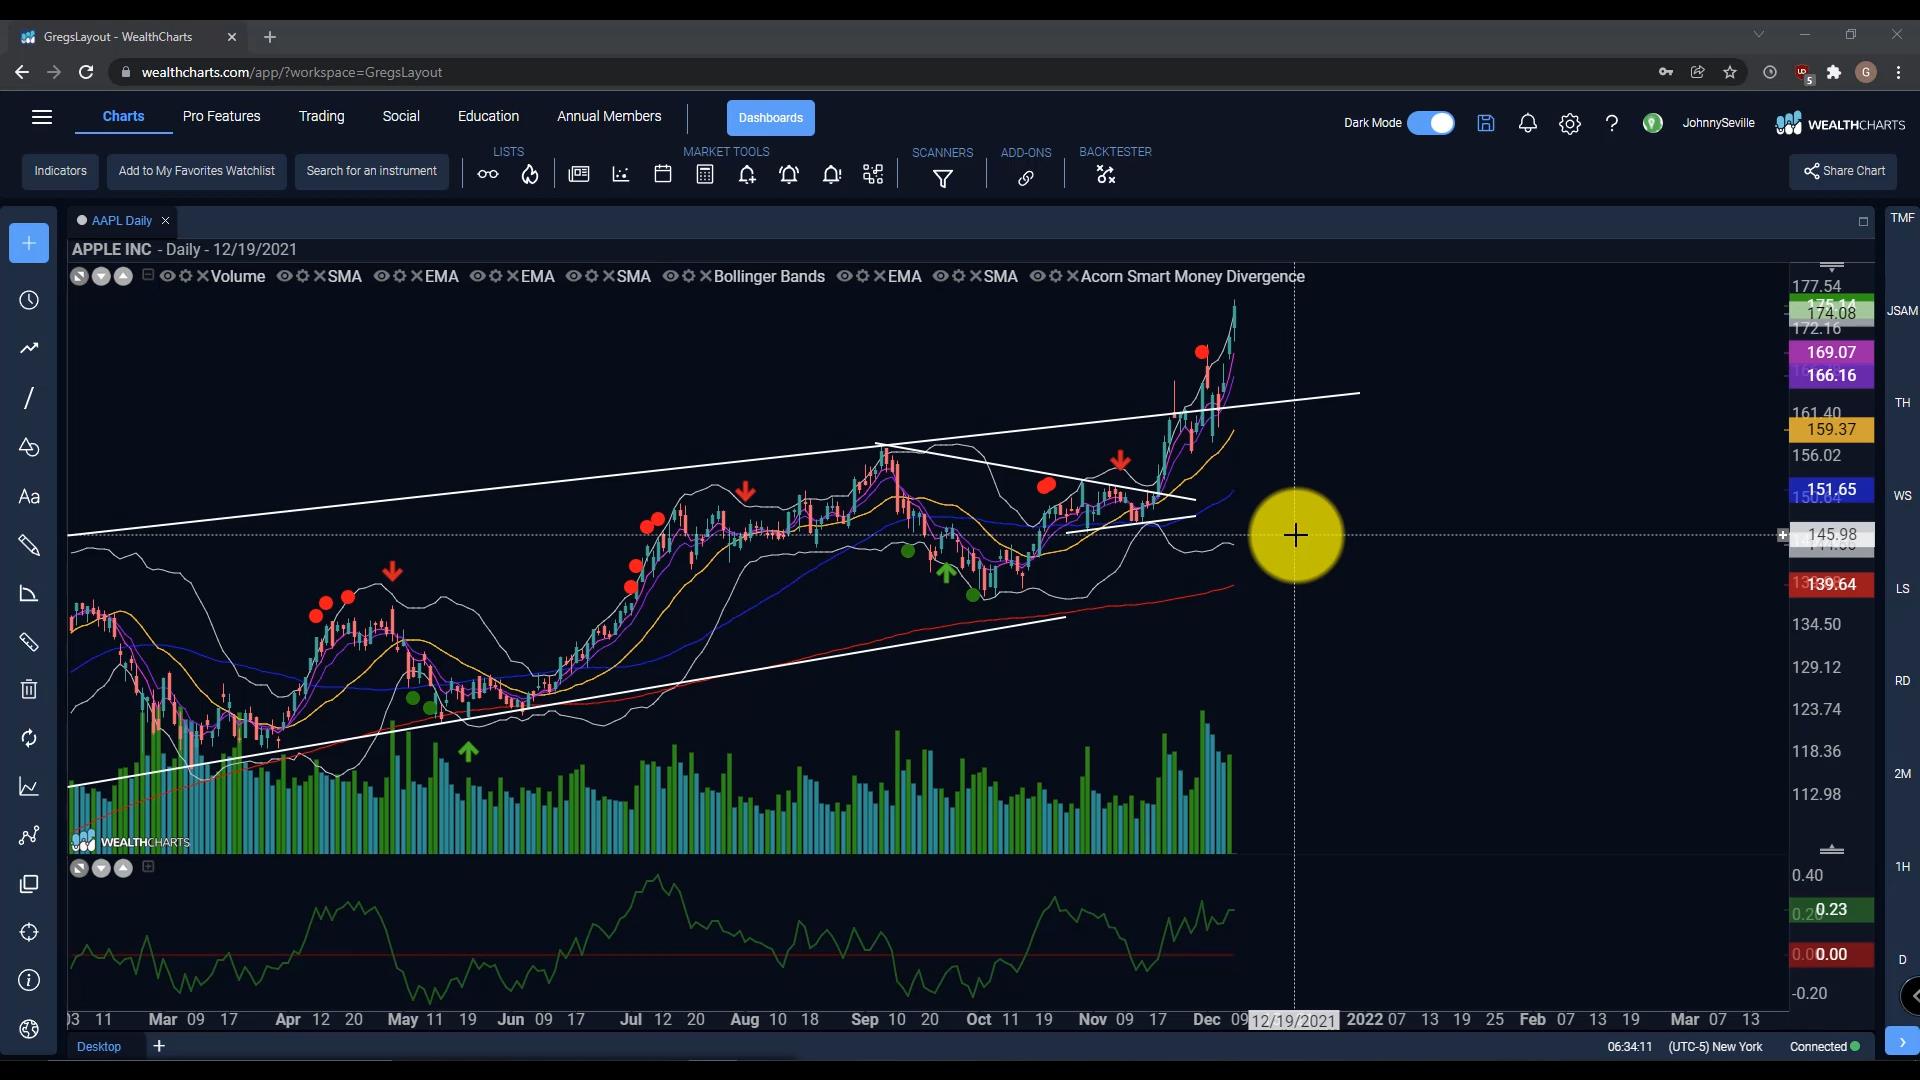Image resolution: width=1920 pixels, height=1080 pixels.
Task: Click Add to My Favorites Watchlist
Action: point(197,171)
